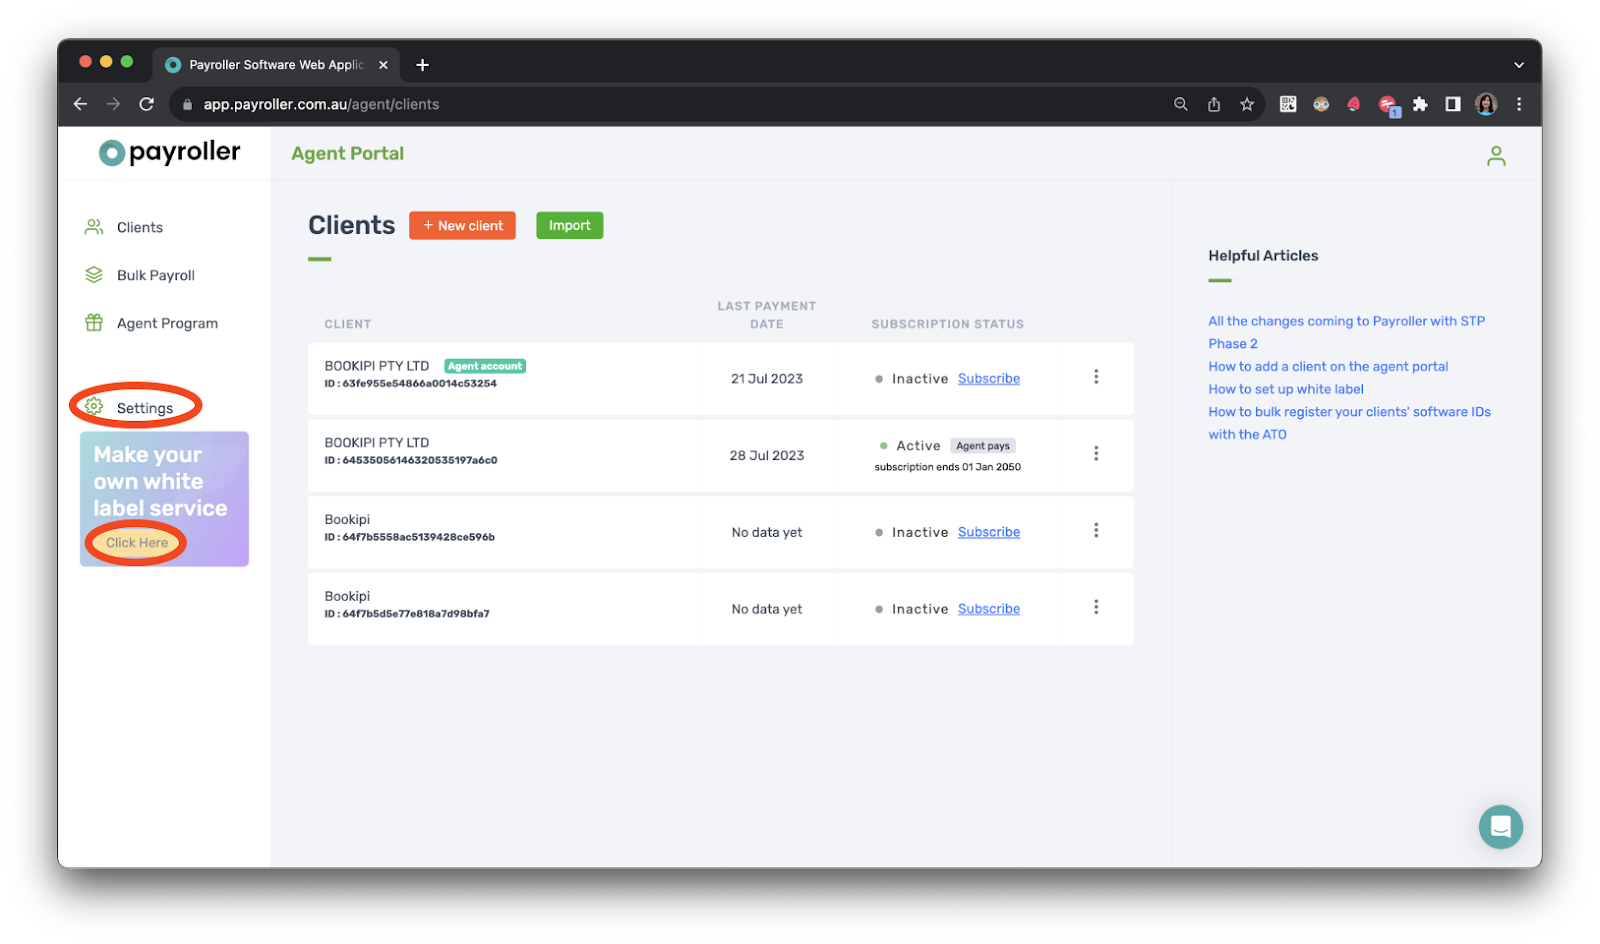This screenshot has width=1600, height=944.
Task: Subscribe the Bookipi client ending 8bfa7
Action: [988, 609]
